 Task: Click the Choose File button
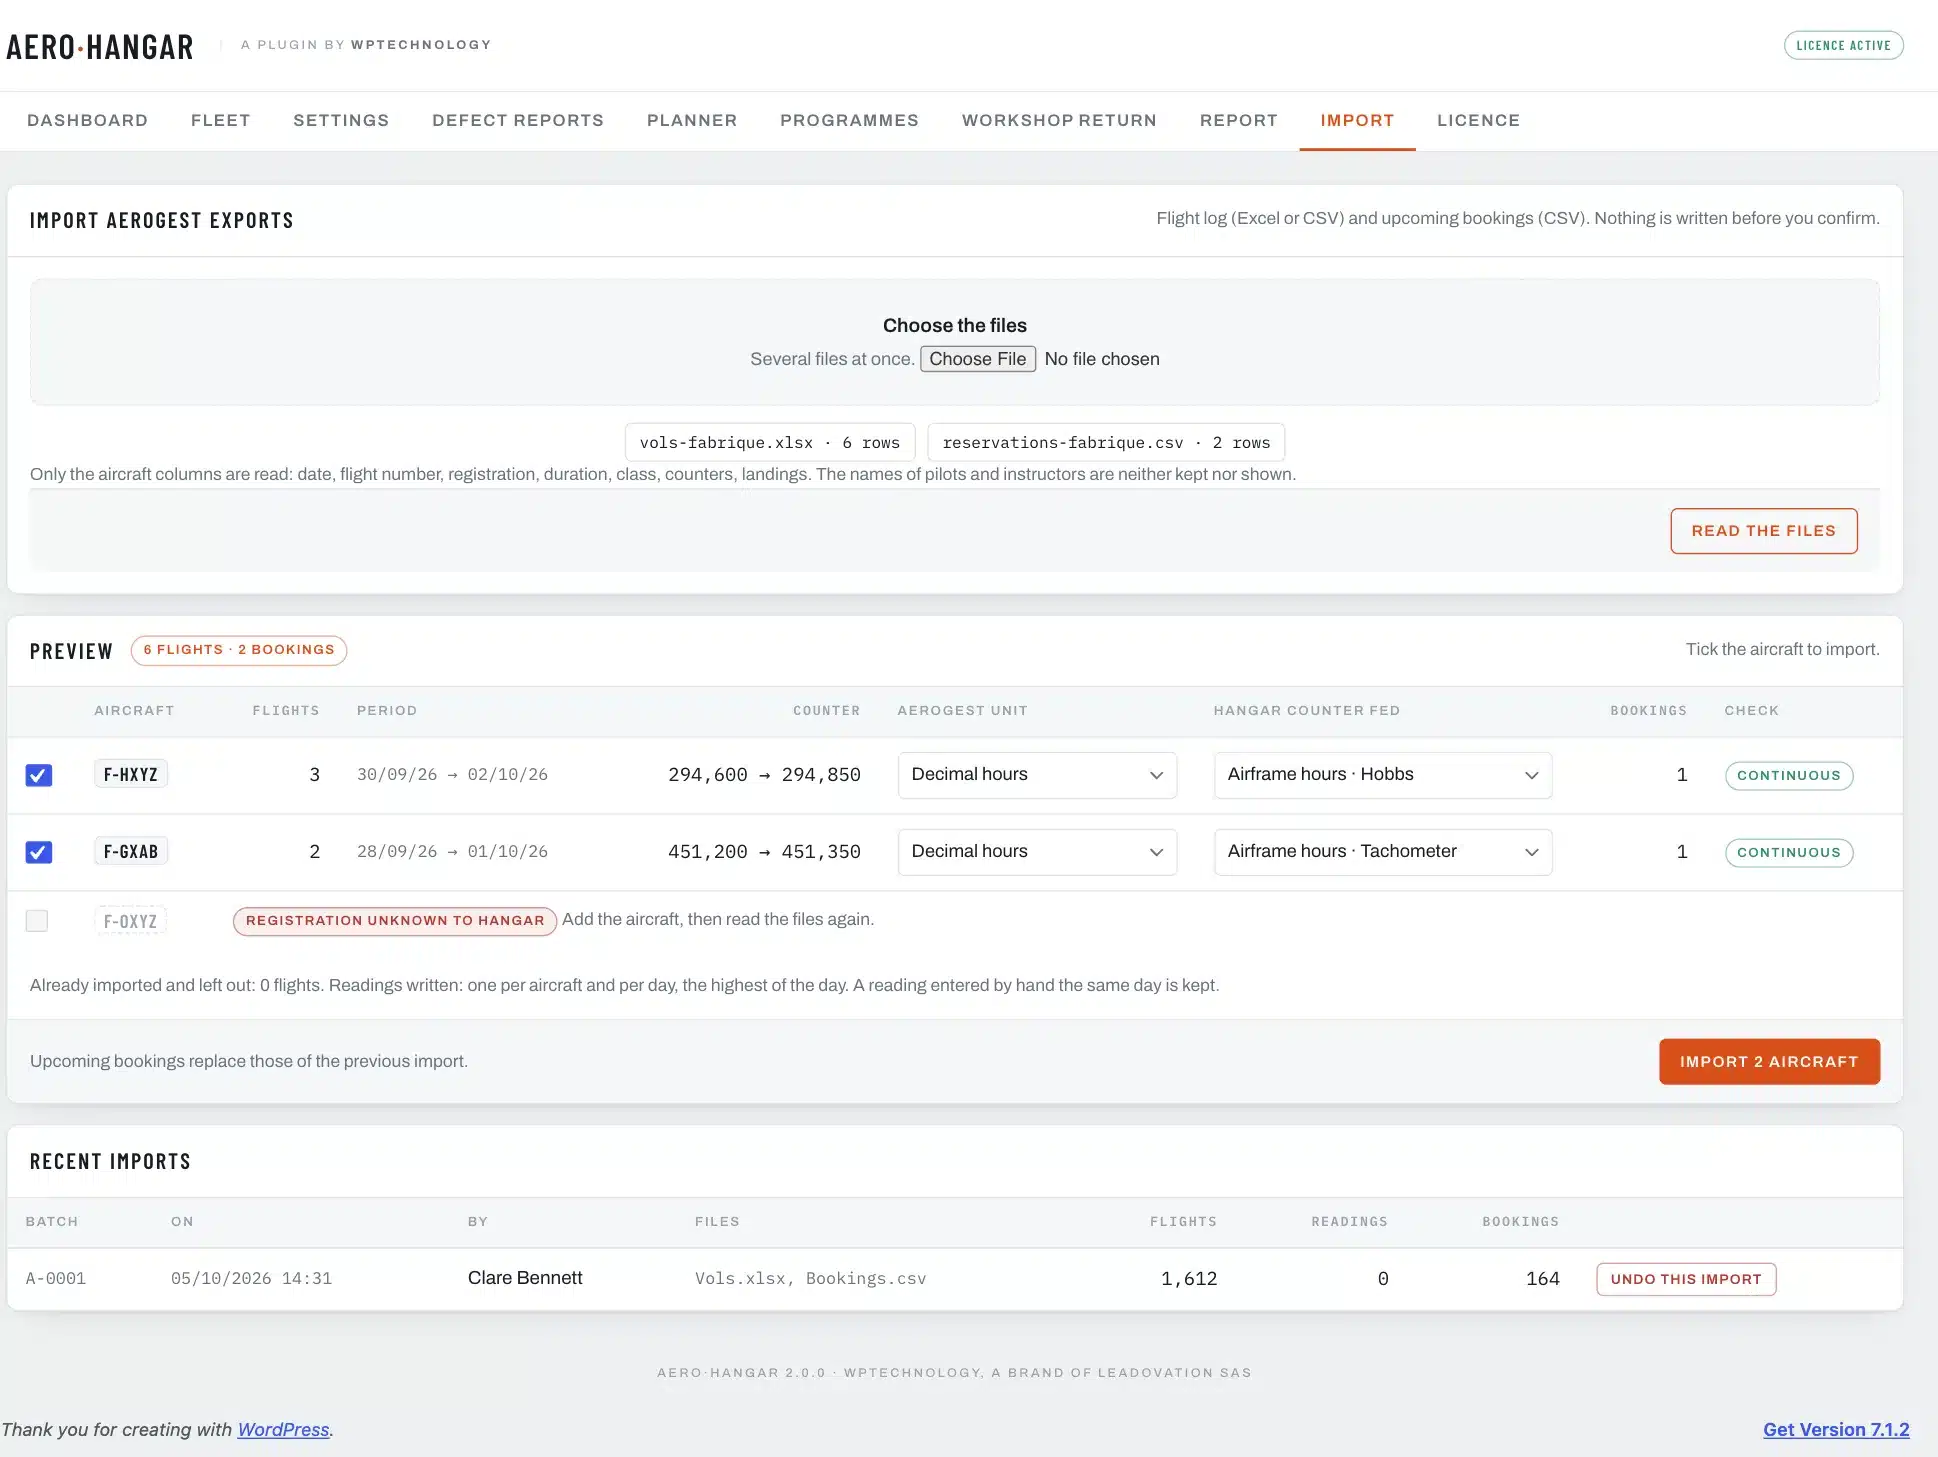[978, 359]
